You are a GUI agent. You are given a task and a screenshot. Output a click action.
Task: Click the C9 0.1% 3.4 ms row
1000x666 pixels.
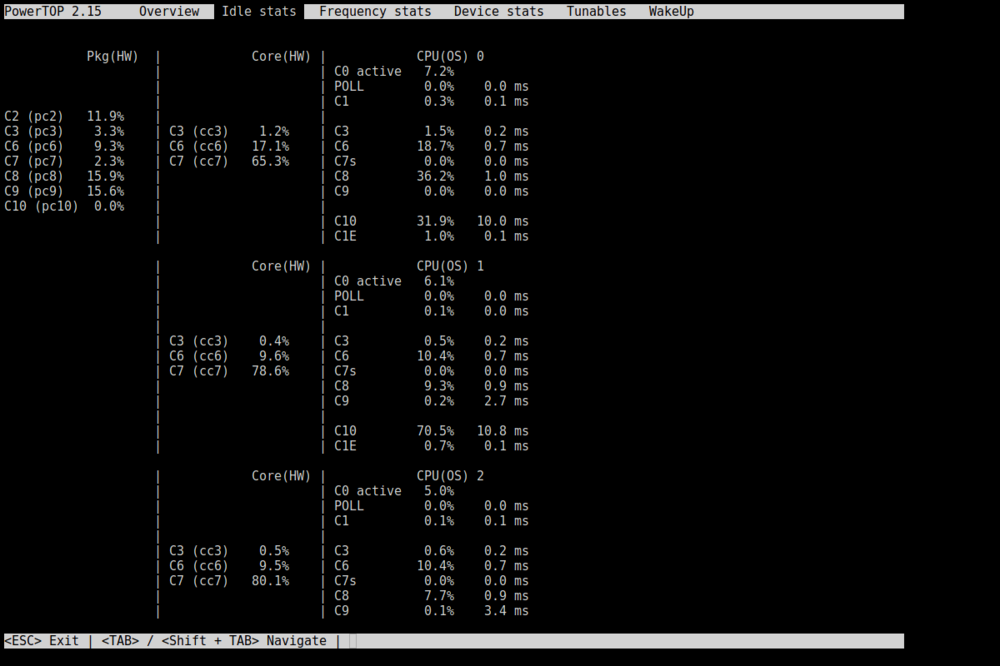pos(431,611)
